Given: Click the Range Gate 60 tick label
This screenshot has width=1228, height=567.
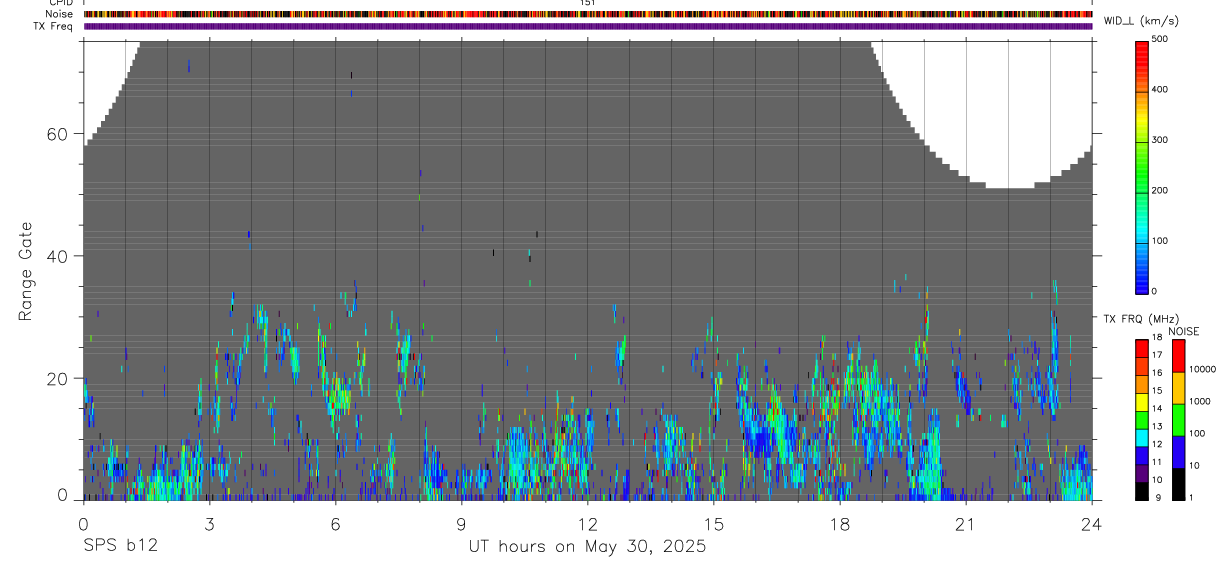Looking at the screenshot, I should pyautogui.click(x=54, y=134).
